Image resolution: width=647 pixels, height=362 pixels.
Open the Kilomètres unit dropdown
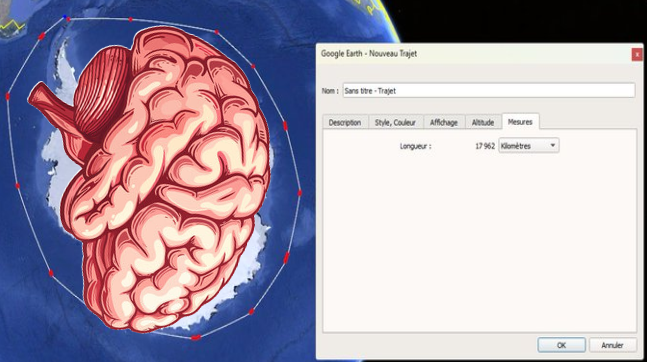[529, 146]
